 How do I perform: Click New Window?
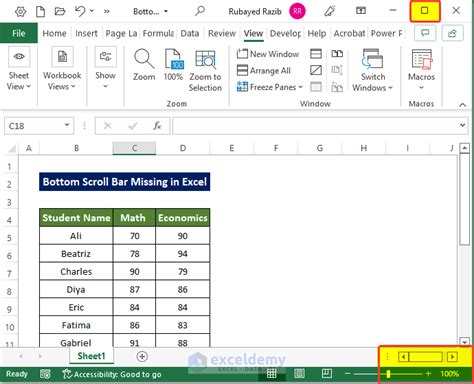[268, 54]
